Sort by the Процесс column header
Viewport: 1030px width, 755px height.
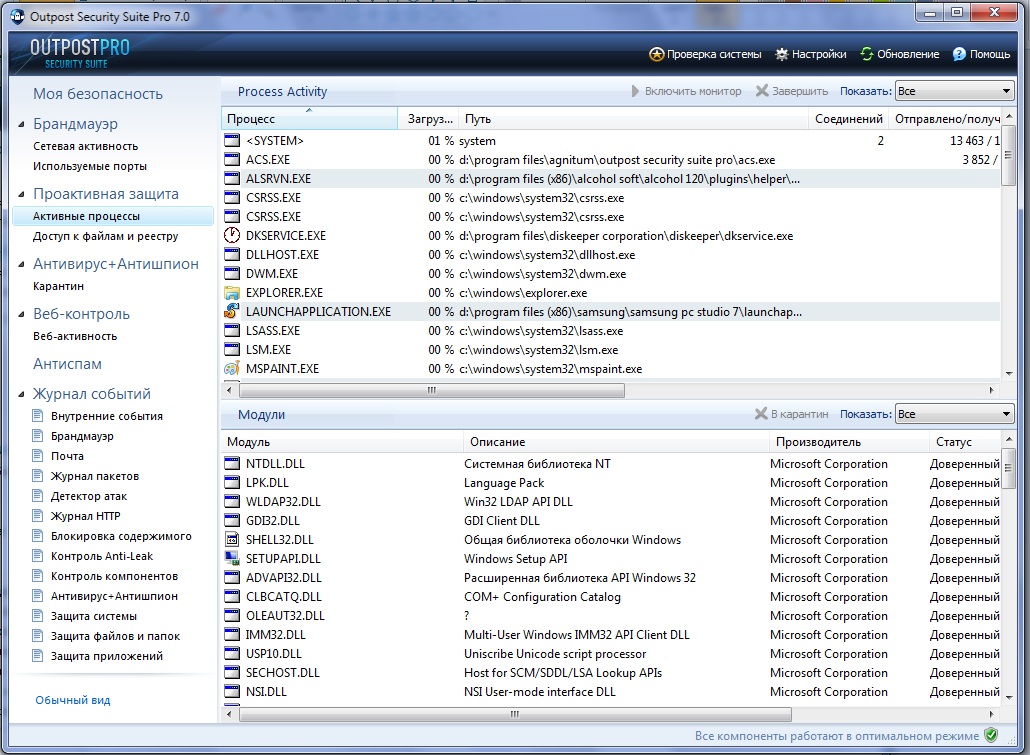click(x=309, y=118)
